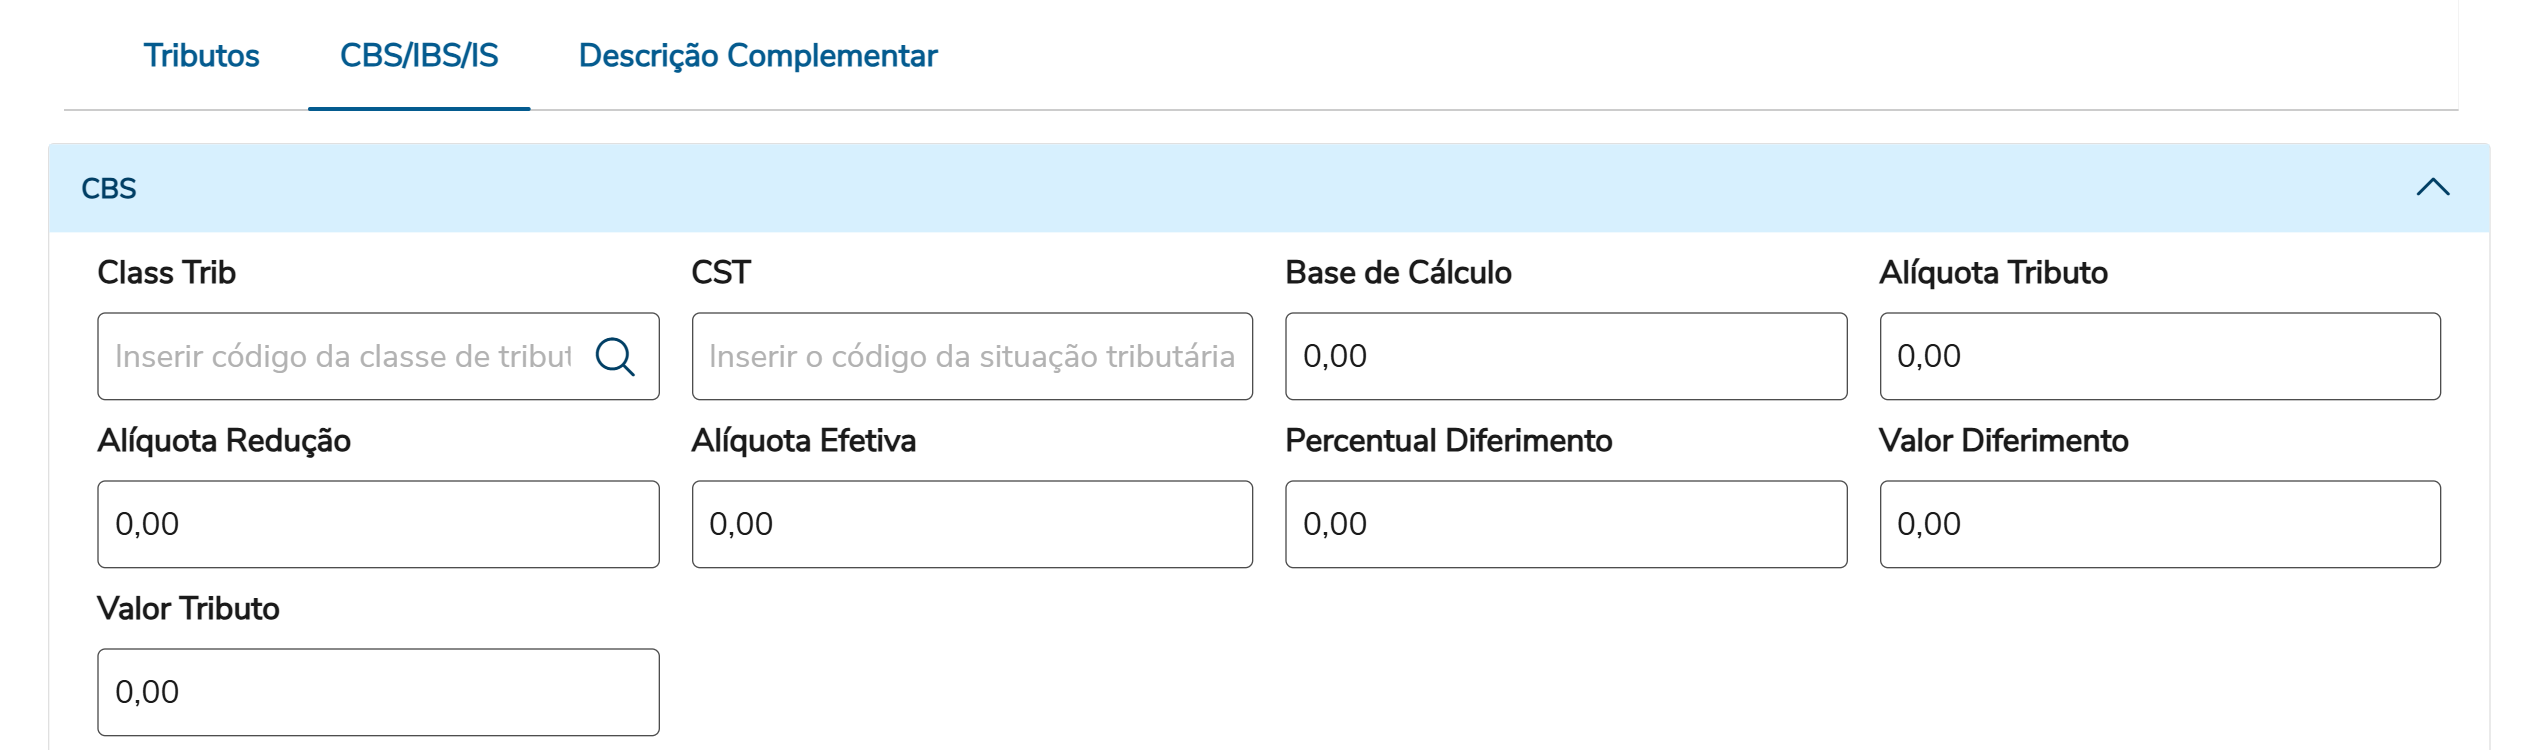Image resolution: width=2522 pixels, height=750 pixels.
Task: Click the Percentual Diferimento input field
Action: tap(1565, 524)
